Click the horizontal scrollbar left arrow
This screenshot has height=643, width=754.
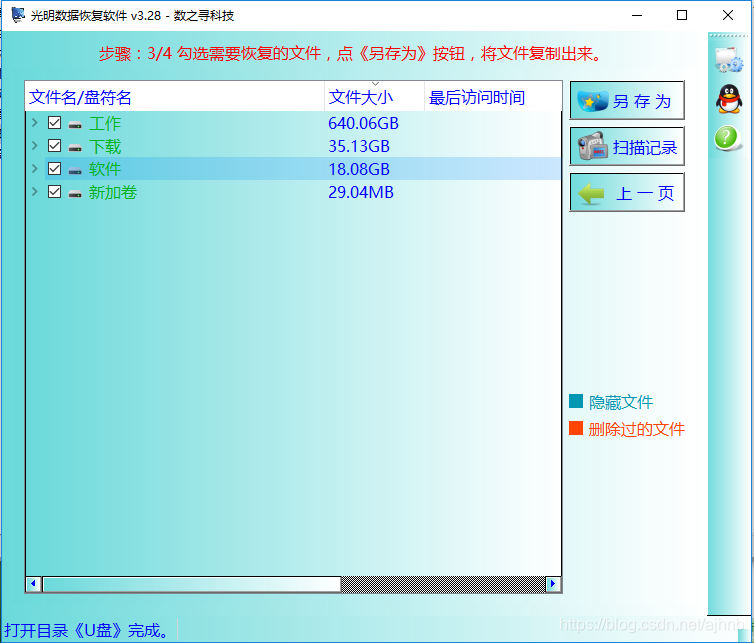tap(33, 584)
